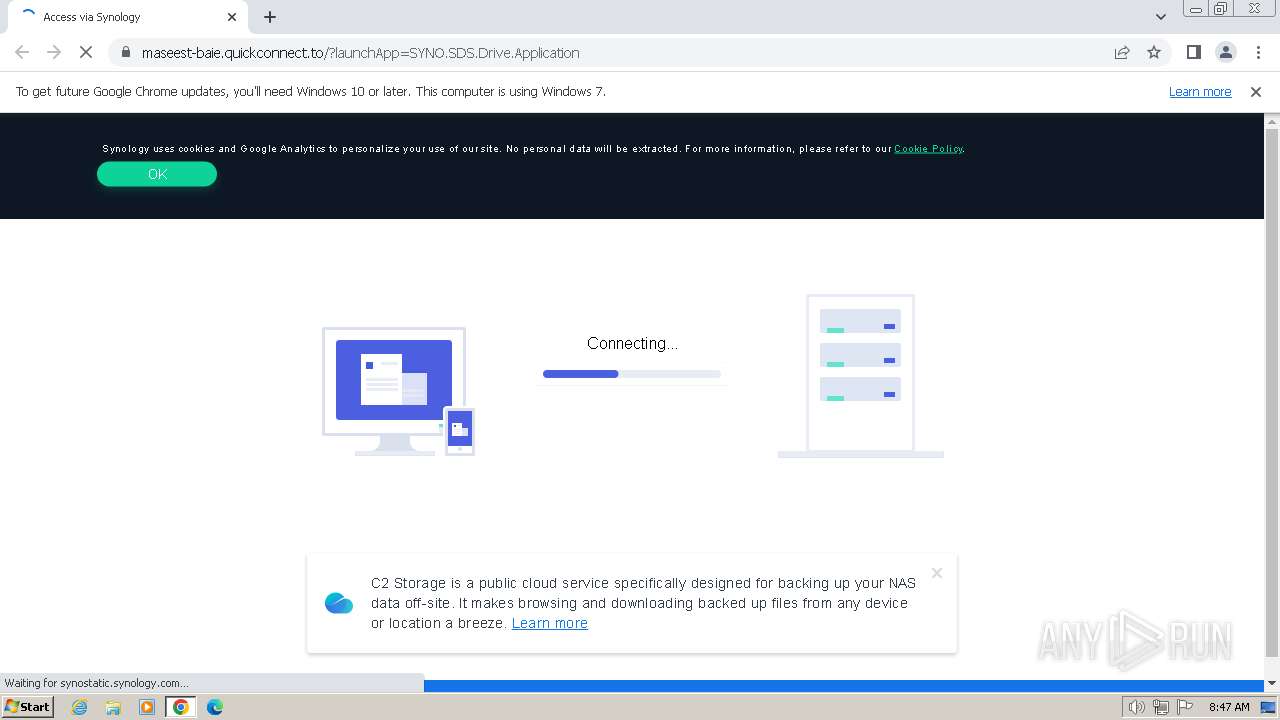Switch to Chrome taskbar button

point(181,707)
